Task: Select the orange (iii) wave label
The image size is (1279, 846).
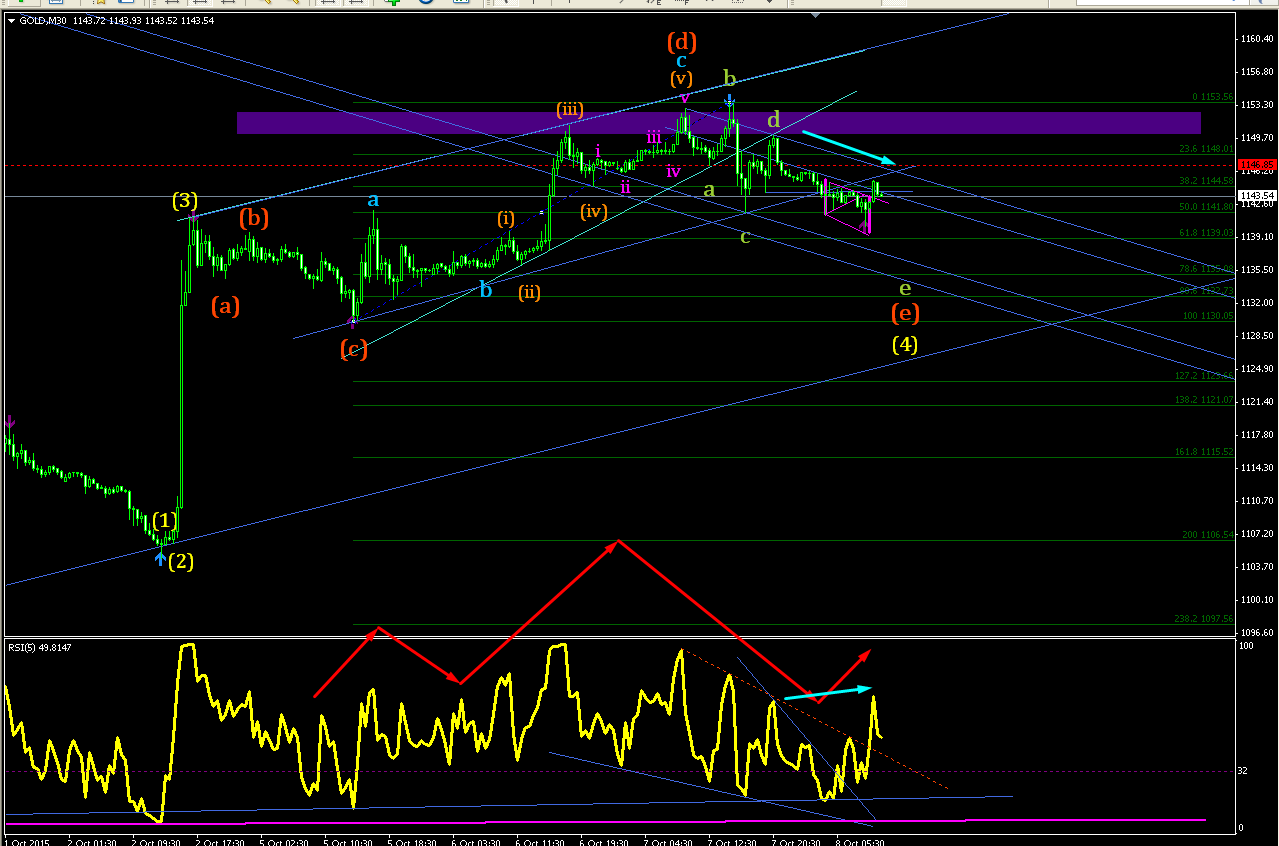Action: point(571,110)
